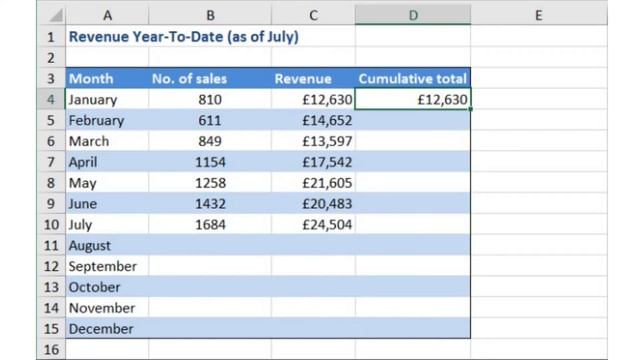This screenshot has height=360, width=640.
Task: Click the 'November' cell
Action: pos(107,307)
